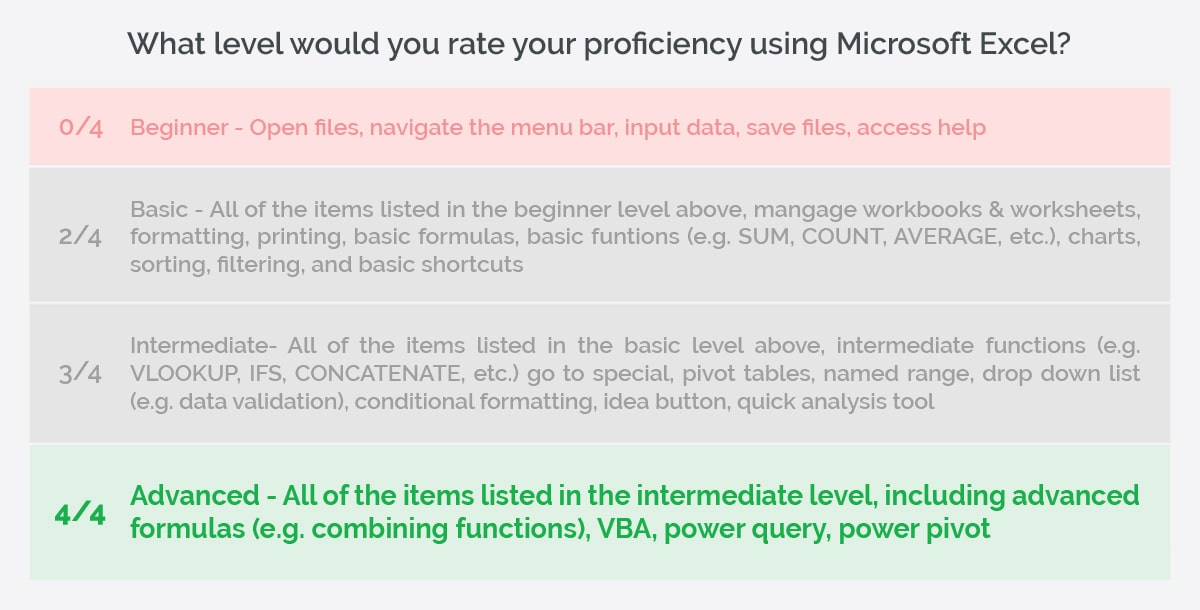Click the Microsoft Excel proficiency question heading
Image resolution: width=1200 pixels, height=610 pixels.
tap(600, 45)
